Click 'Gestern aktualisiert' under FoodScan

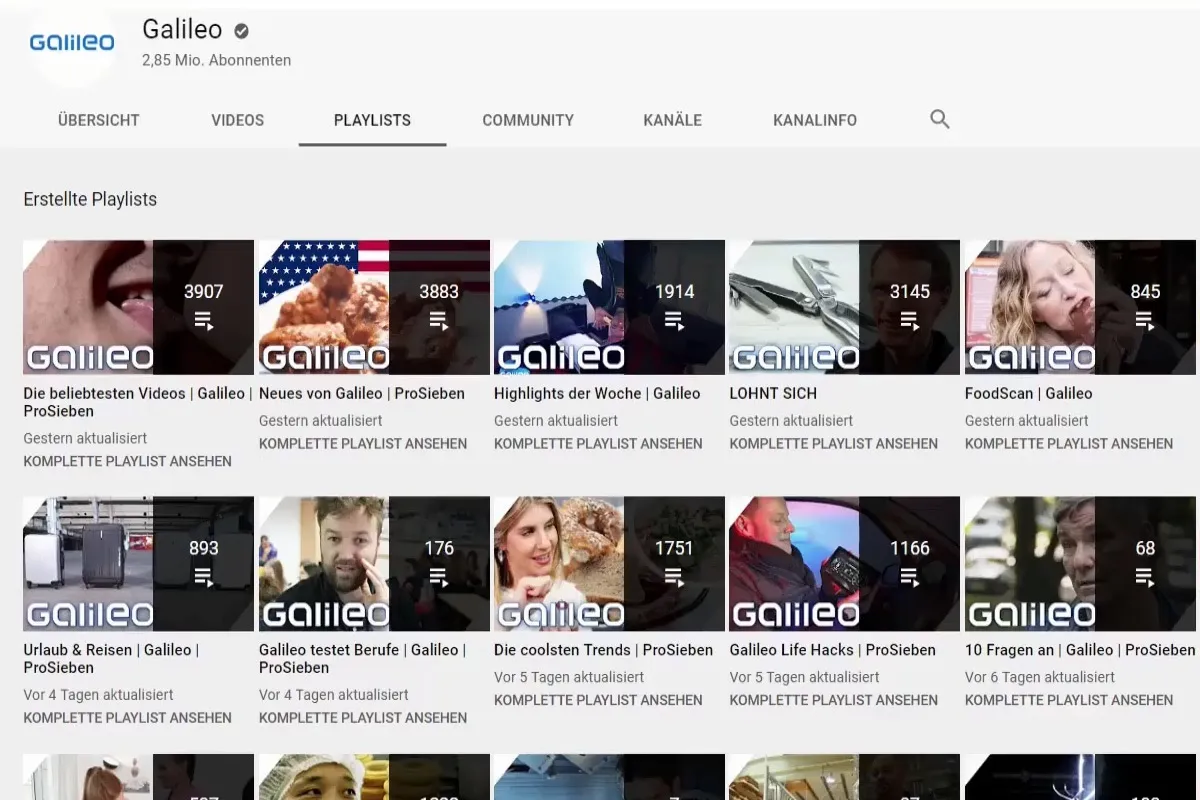pyautogui.click(x=1027, y=421)
